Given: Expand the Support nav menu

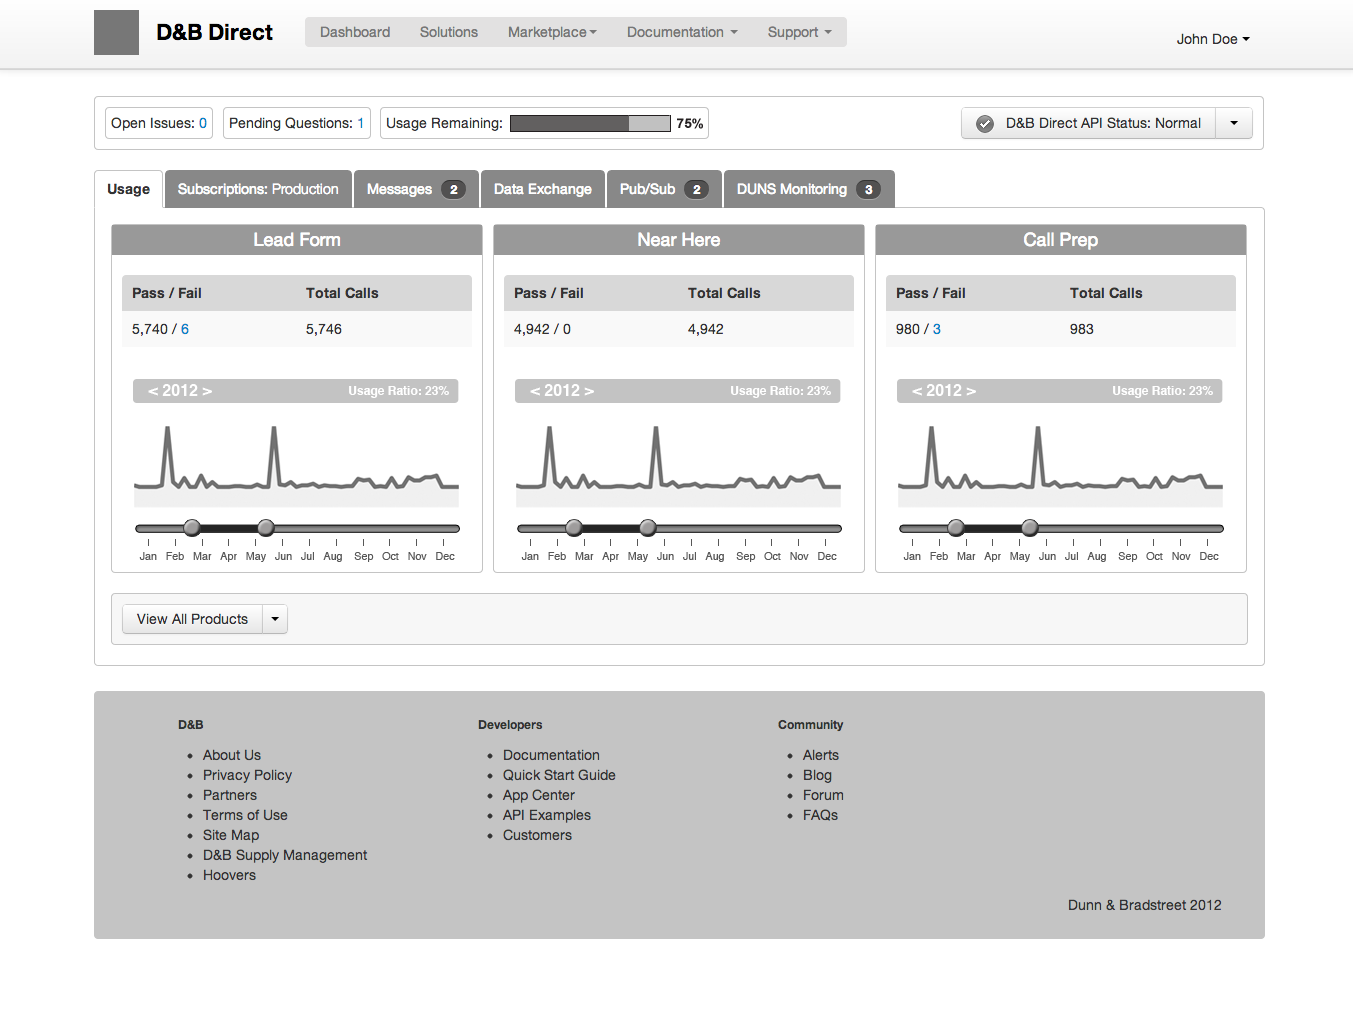Looking at the screenshot, I should (799, 32).
